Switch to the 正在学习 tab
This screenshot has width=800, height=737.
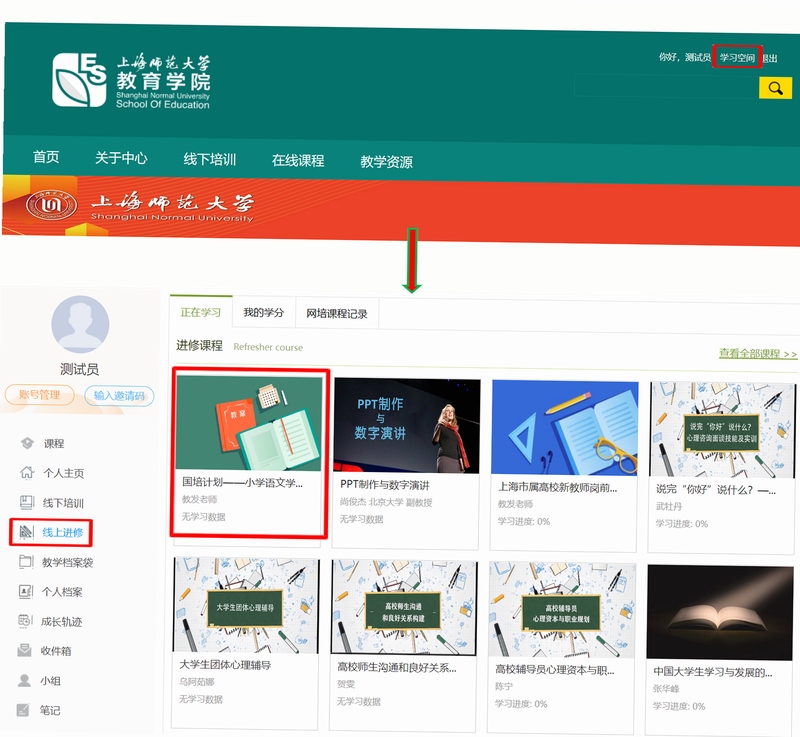click(201, 312)
